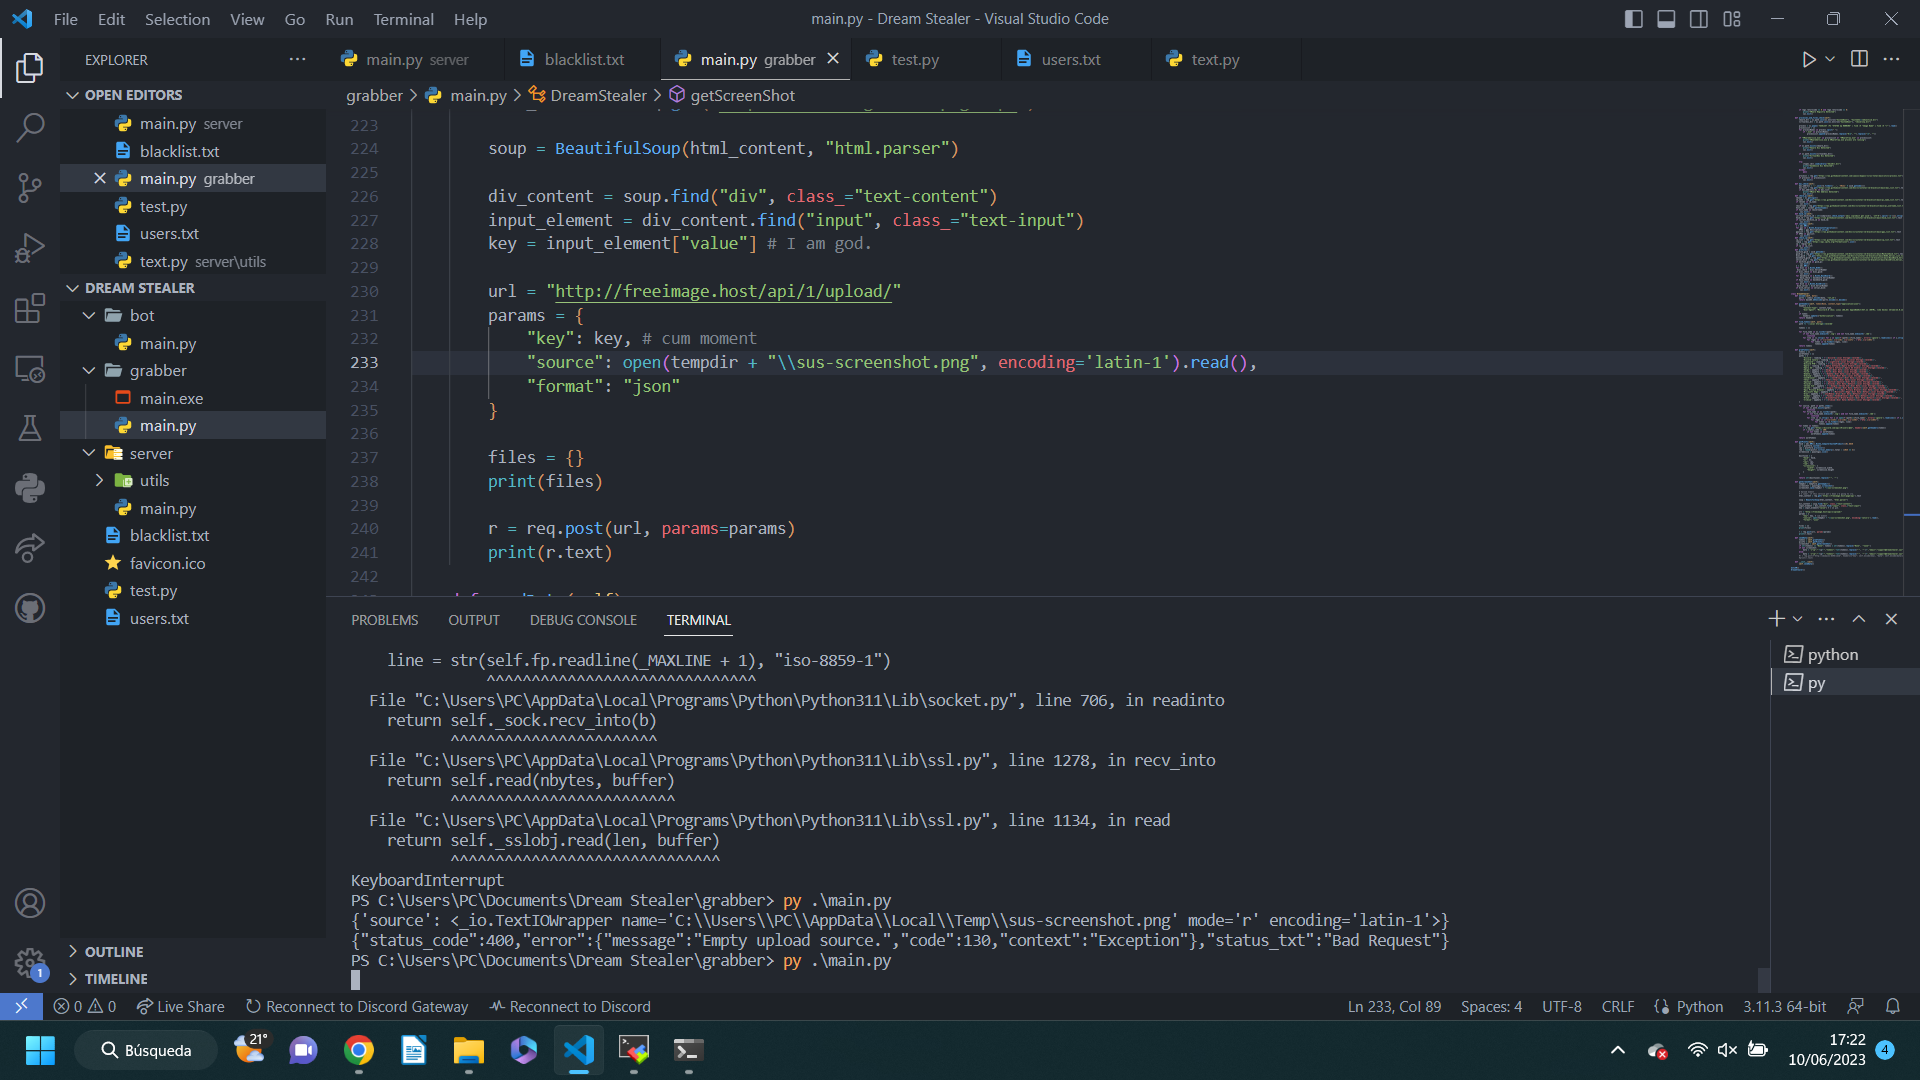
Task: Split the editor right
Action: click(x=1859, y=60)
